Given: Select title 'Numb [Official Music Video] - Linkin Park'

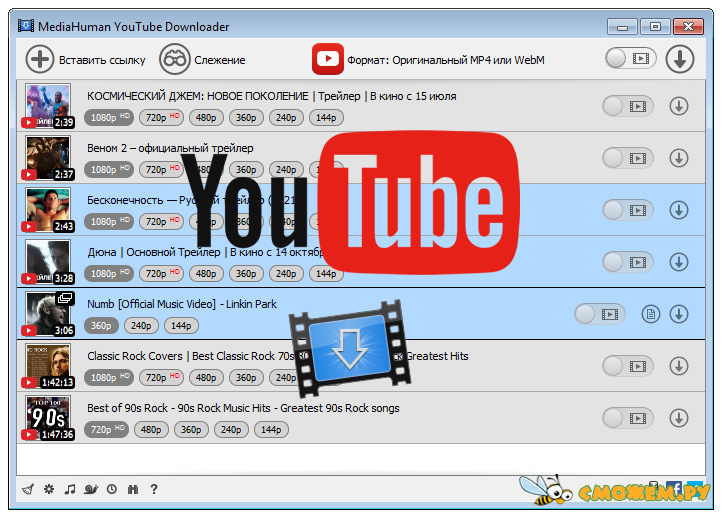Looking at the screenshot, I should pyautogui.click(x=182, y=304).
